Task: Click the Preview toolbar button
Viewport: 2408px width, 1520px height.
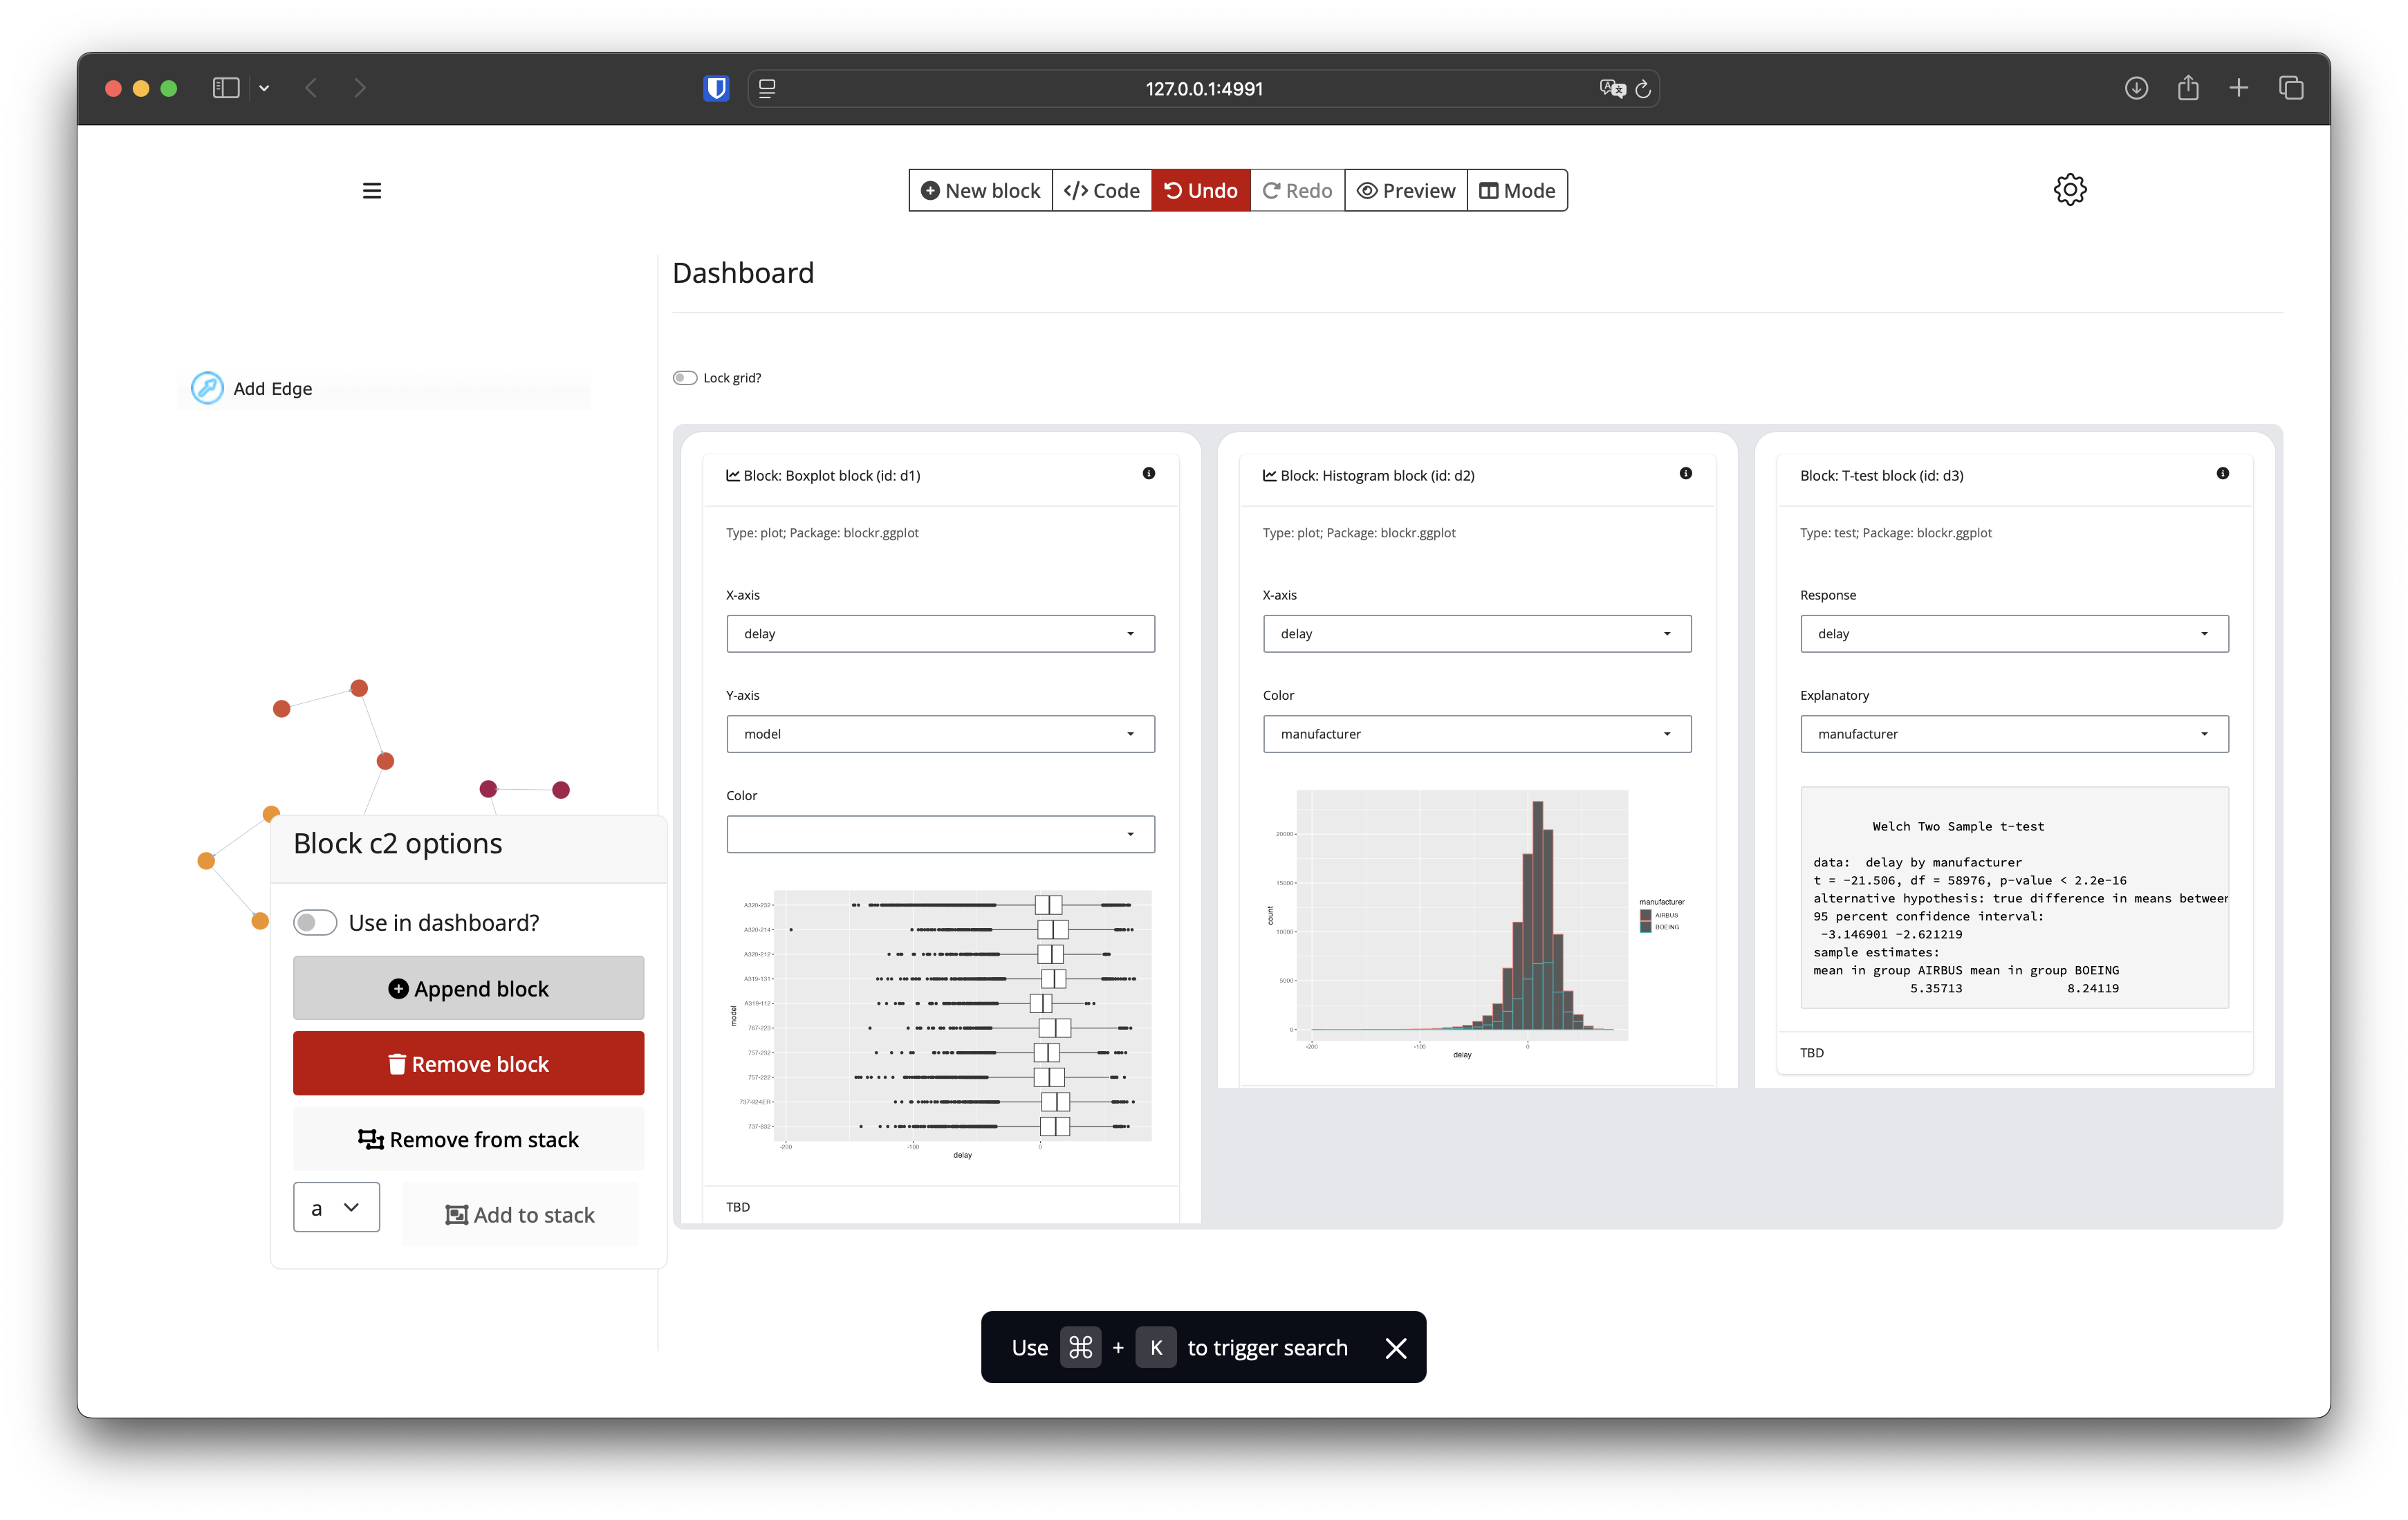Action: pyautogui.click(x=1405, y=191)
